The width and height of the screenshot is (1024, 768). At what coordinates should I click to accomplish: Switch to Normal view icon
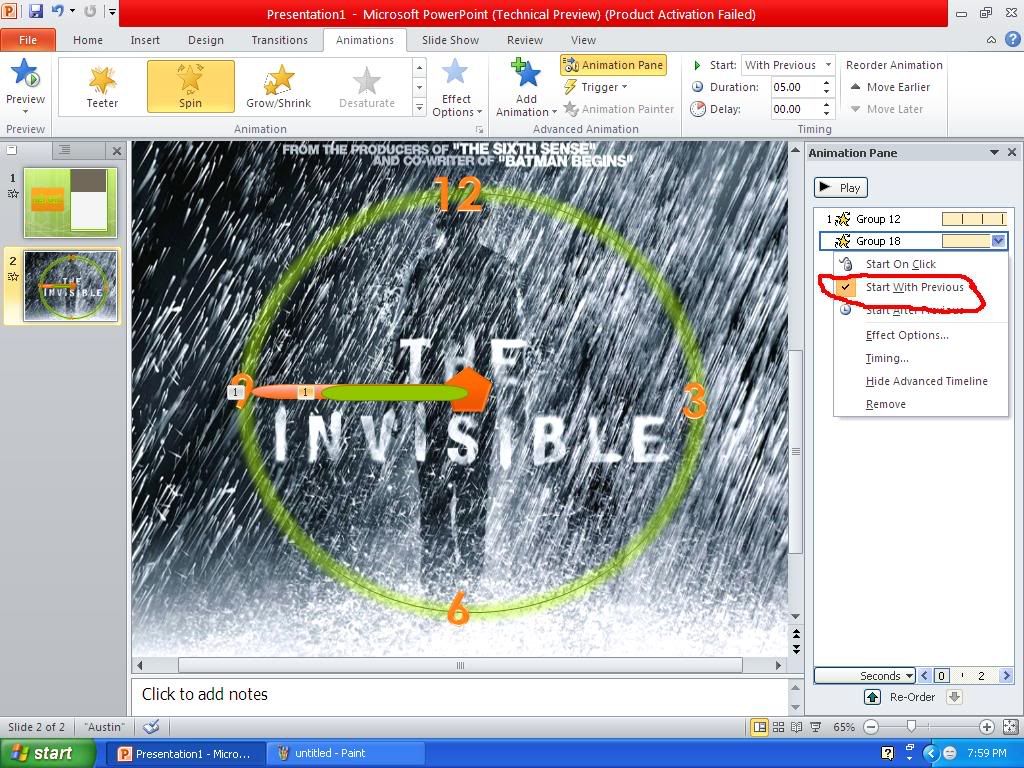(x=759, y=726)
